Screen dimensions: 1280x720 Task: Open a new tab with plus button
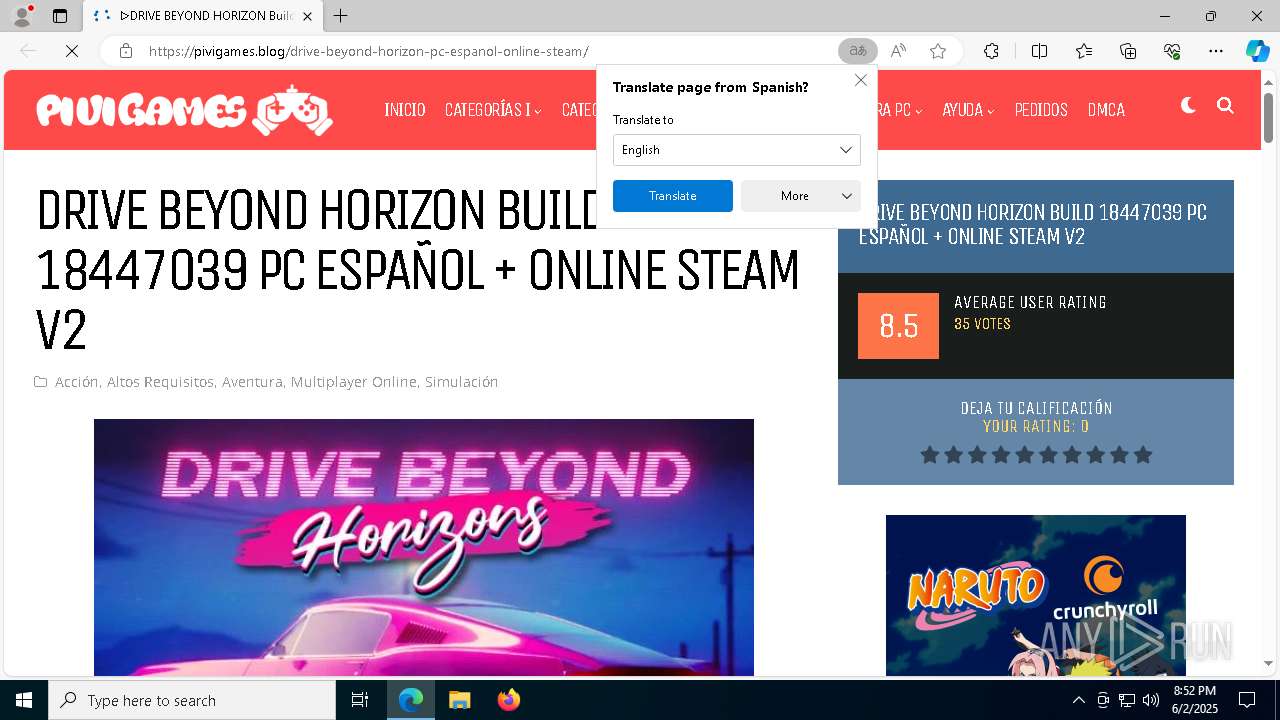tap(341, 16)
